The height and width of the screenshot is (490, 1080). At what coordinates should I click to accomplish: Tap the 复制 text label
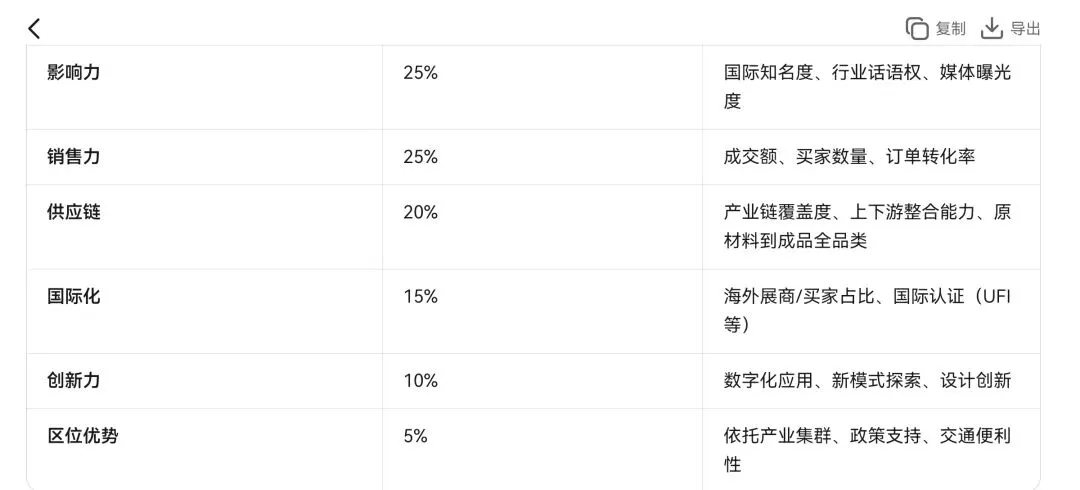point(951,29)
